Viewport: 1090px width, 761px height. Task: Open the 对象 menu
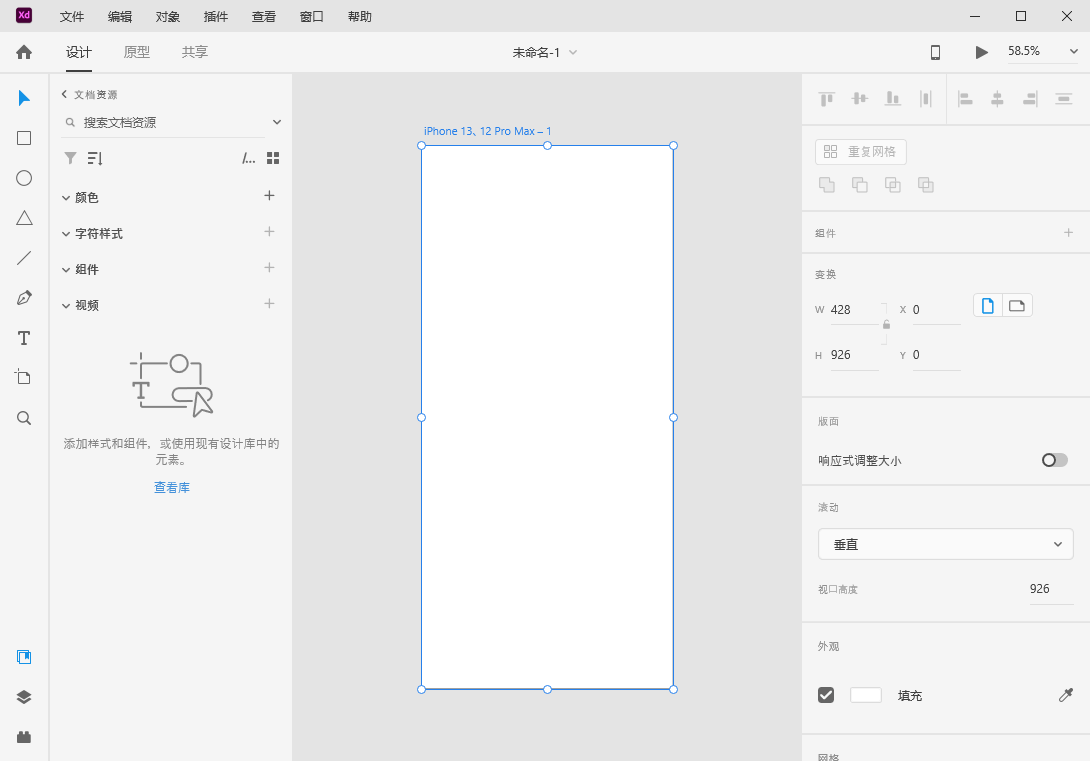pos(168,17)
